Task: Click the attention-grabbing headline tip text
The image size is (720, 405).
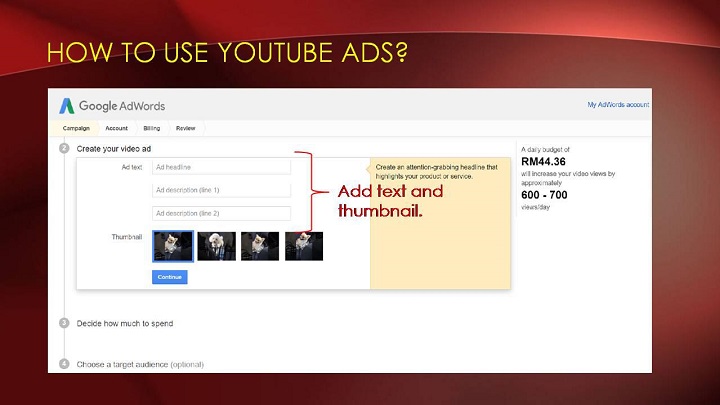Action: 437,172
